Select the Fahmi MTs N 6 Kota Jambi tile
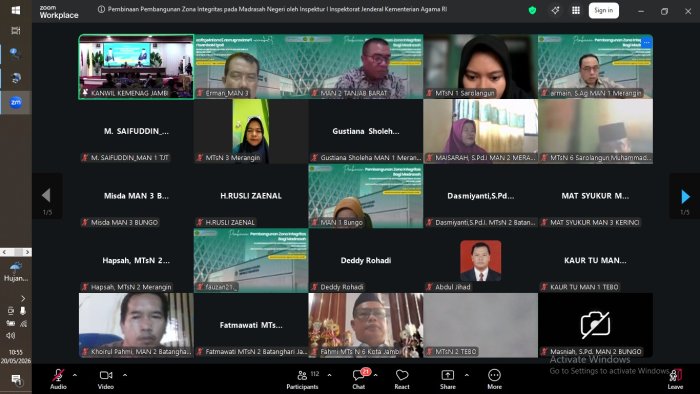Image resolution: width=700 pixels, height=394 pixels. [366, 325]
